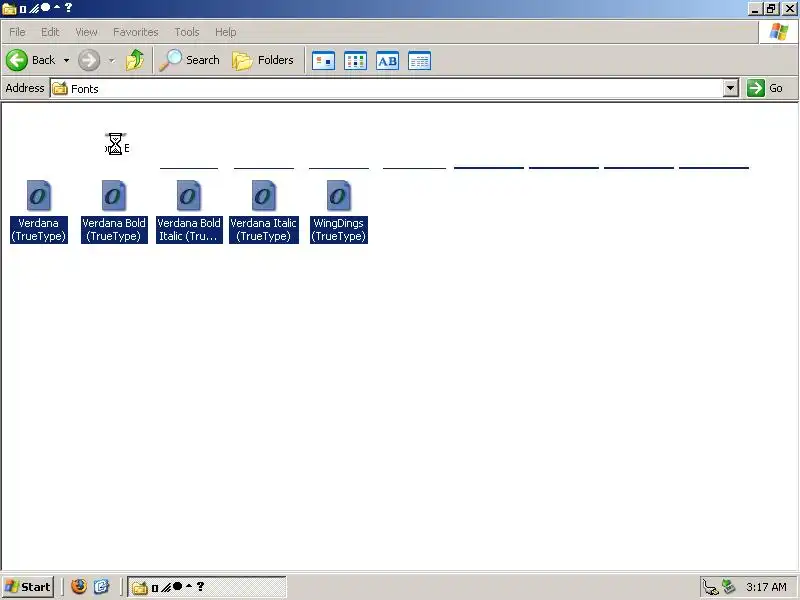Select the Verdana Bold font icon
The width and height of the screenshot is (800, 600).
click(x=114, y=195)
